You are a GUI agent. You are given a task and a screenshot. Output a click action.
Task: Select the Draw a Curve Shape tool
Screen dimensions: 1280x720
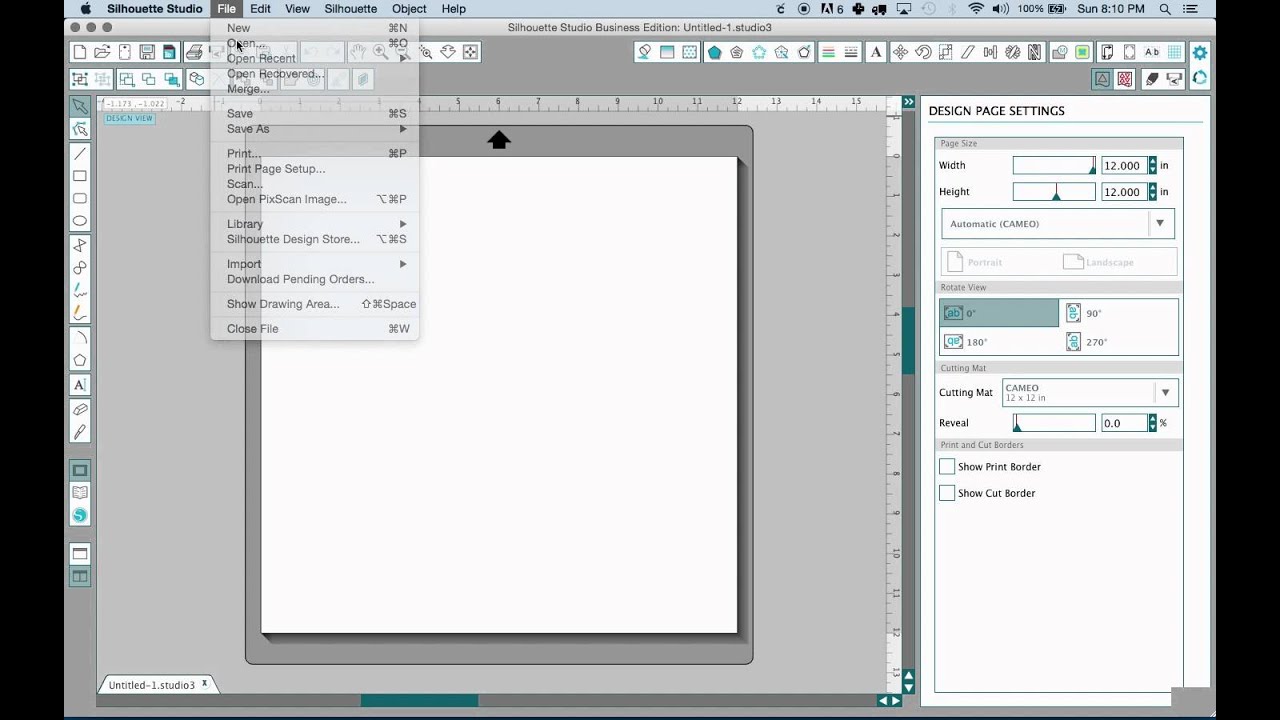pyautogui.click(x=80, y=268)
